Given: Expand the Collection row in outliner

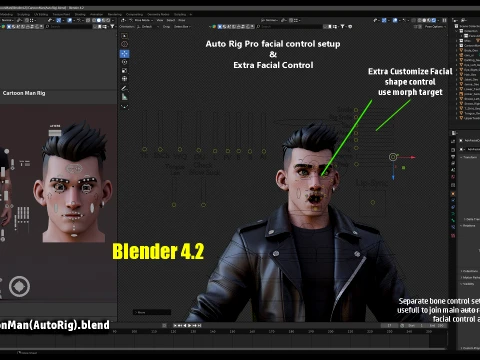Looking at the screenshot, I should pyautogui.click(x=456, y=31).
